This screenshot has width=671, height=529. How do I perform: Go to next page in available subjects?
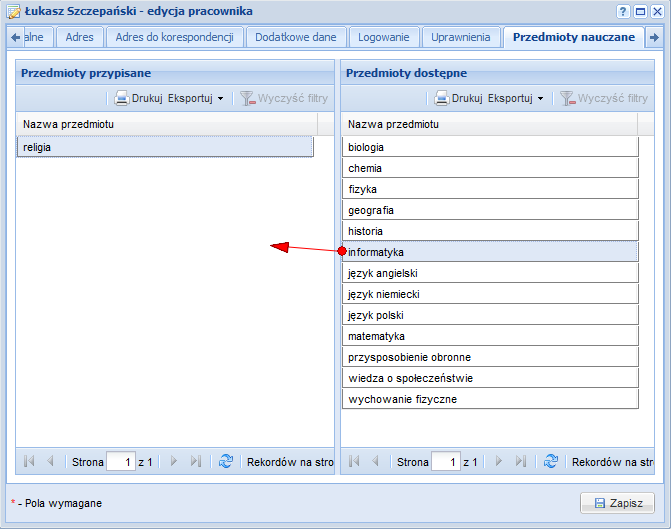tap(499, 461)
